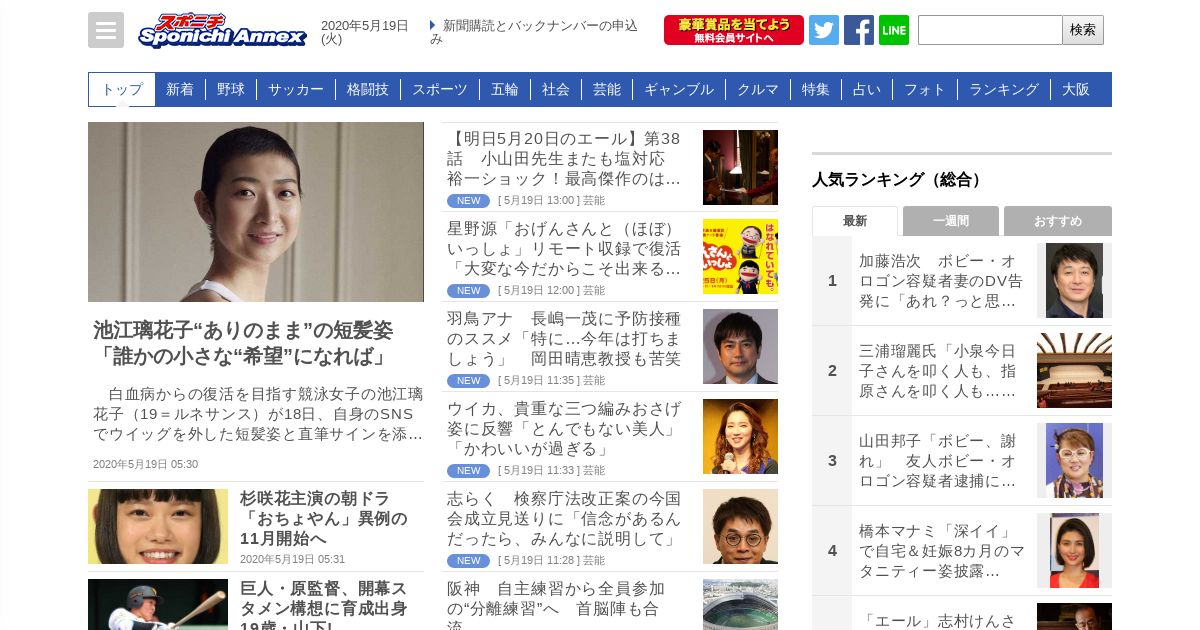
Task: Open 羽鳥アナ 長嶋一茂に予防接種のススメ article
Action: click(x=564, y=339)
